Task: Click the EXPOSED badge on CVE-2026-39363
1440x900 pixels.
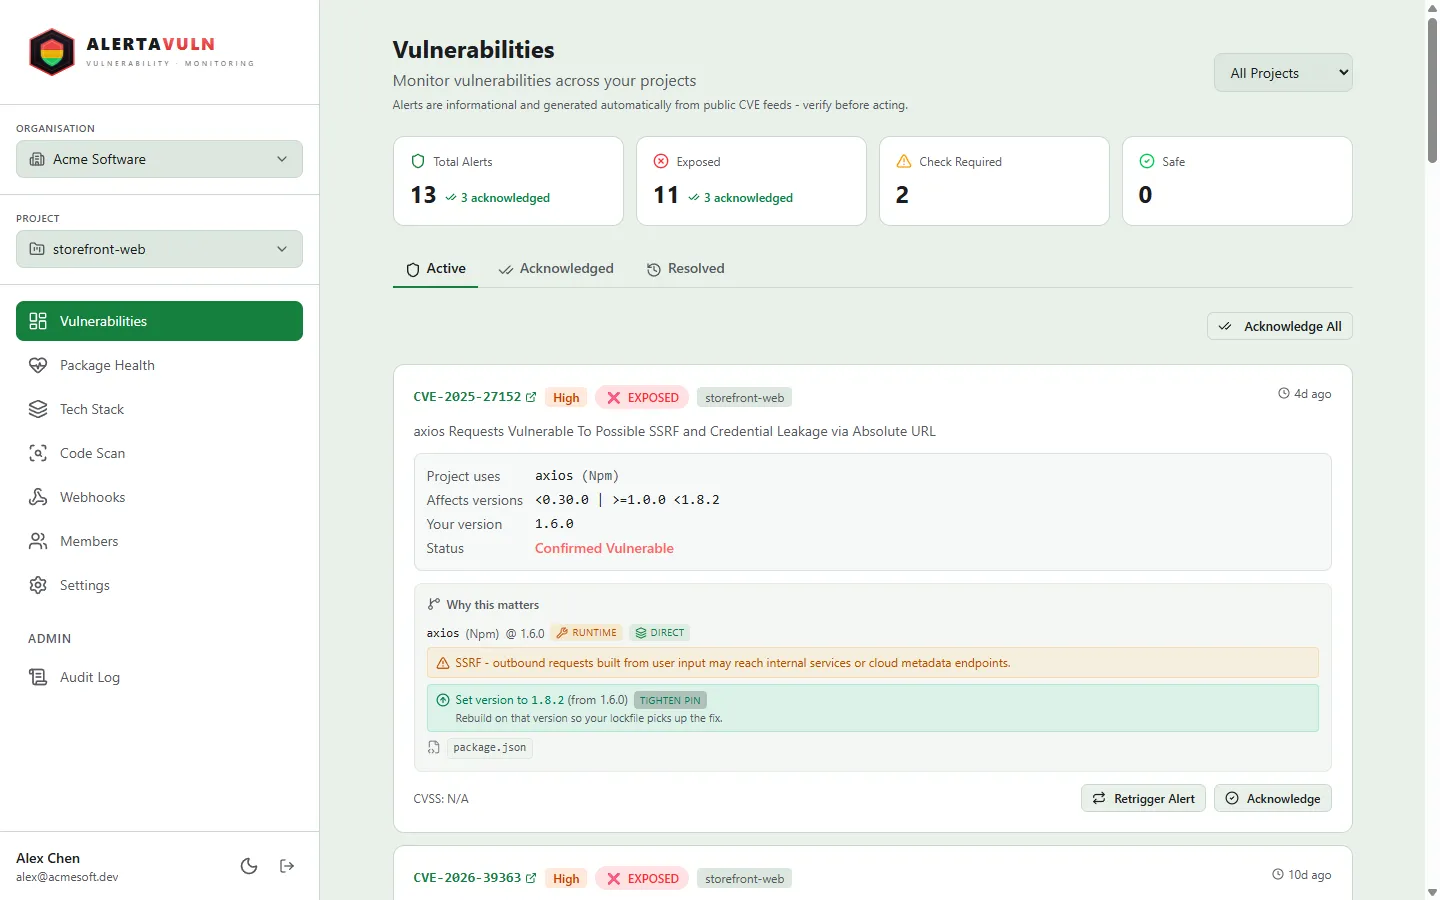Action: pyautogui.click(x=642, y=878)
